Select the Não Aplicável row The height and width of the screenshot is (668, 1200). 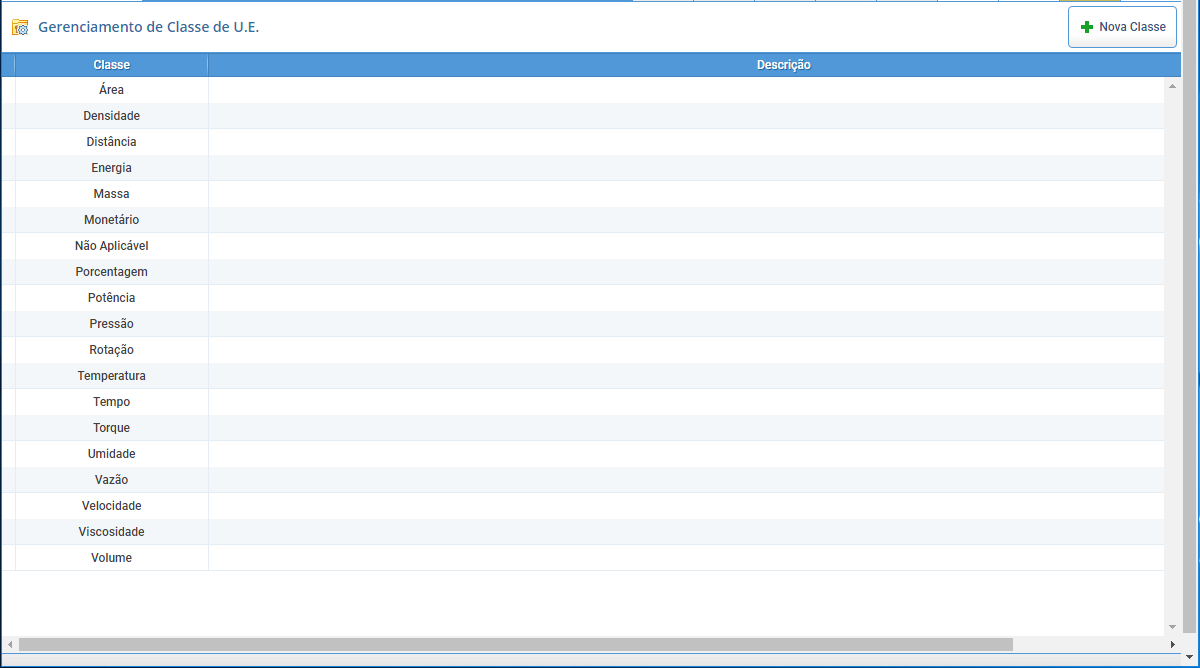coord(583,246)
